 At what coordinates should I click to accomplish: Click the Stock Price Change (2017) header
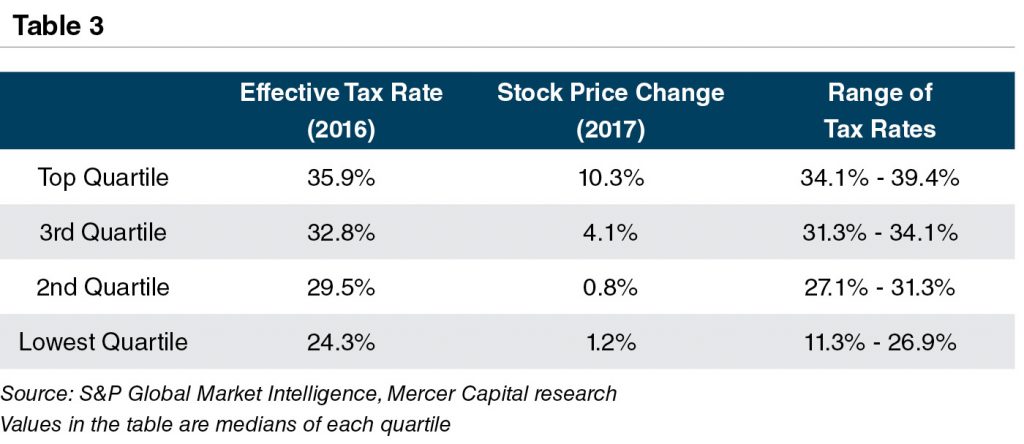[x=610, y=110]
